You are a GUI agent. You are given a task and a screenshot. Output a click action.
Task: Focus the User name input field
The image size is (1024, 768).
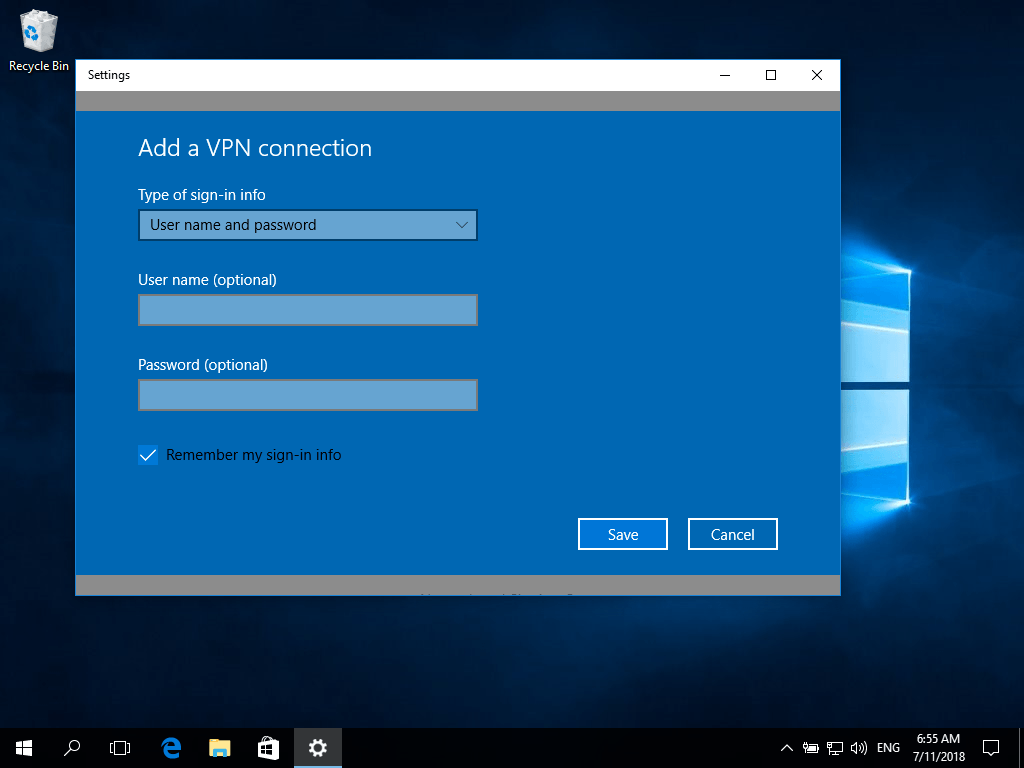(308, 310)
